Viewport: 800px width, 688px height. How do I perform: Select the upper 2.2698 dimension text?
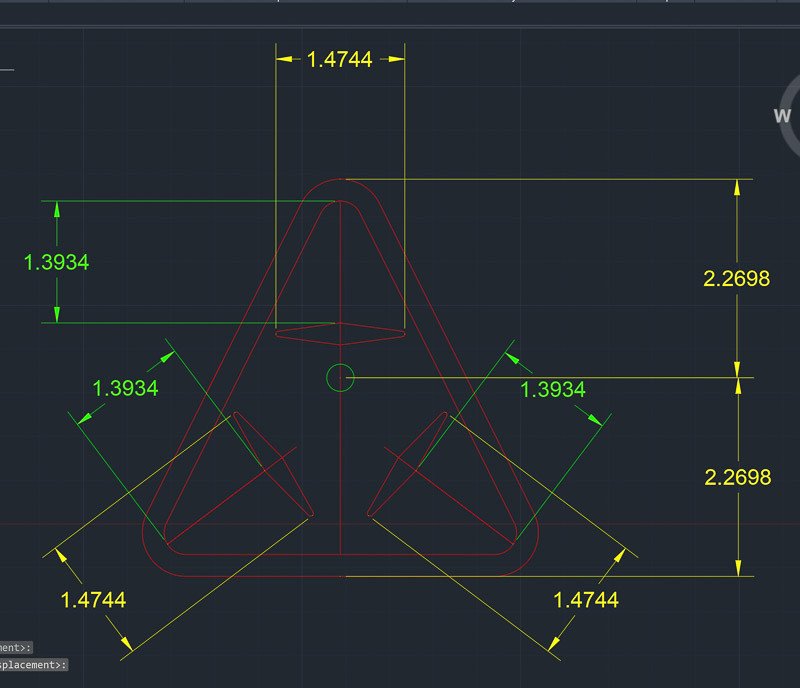[x=737, y=279]
